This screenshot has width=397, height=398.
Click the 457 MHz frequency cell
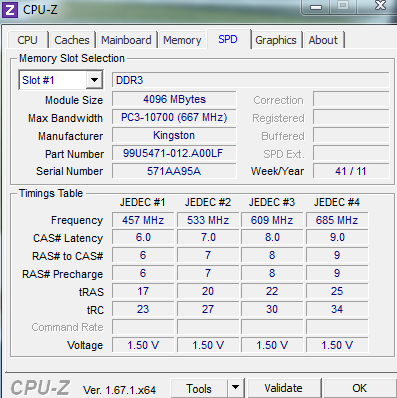[143, 220]
